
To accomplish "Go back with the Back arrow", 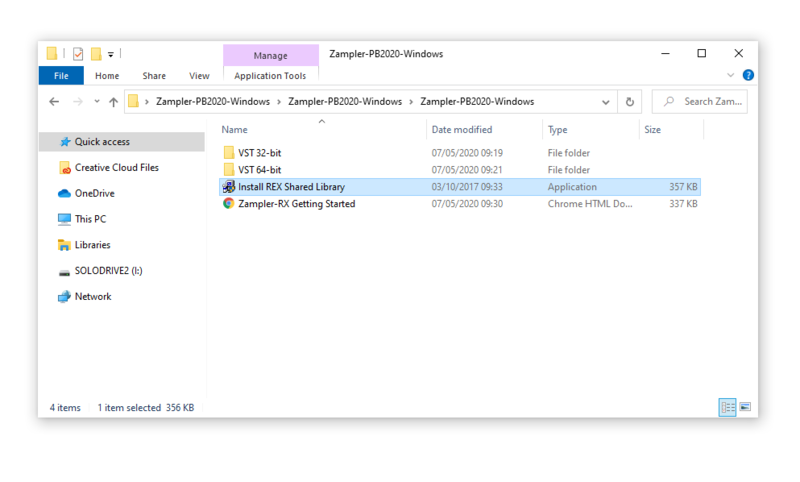I will click(x=54, y=102).
